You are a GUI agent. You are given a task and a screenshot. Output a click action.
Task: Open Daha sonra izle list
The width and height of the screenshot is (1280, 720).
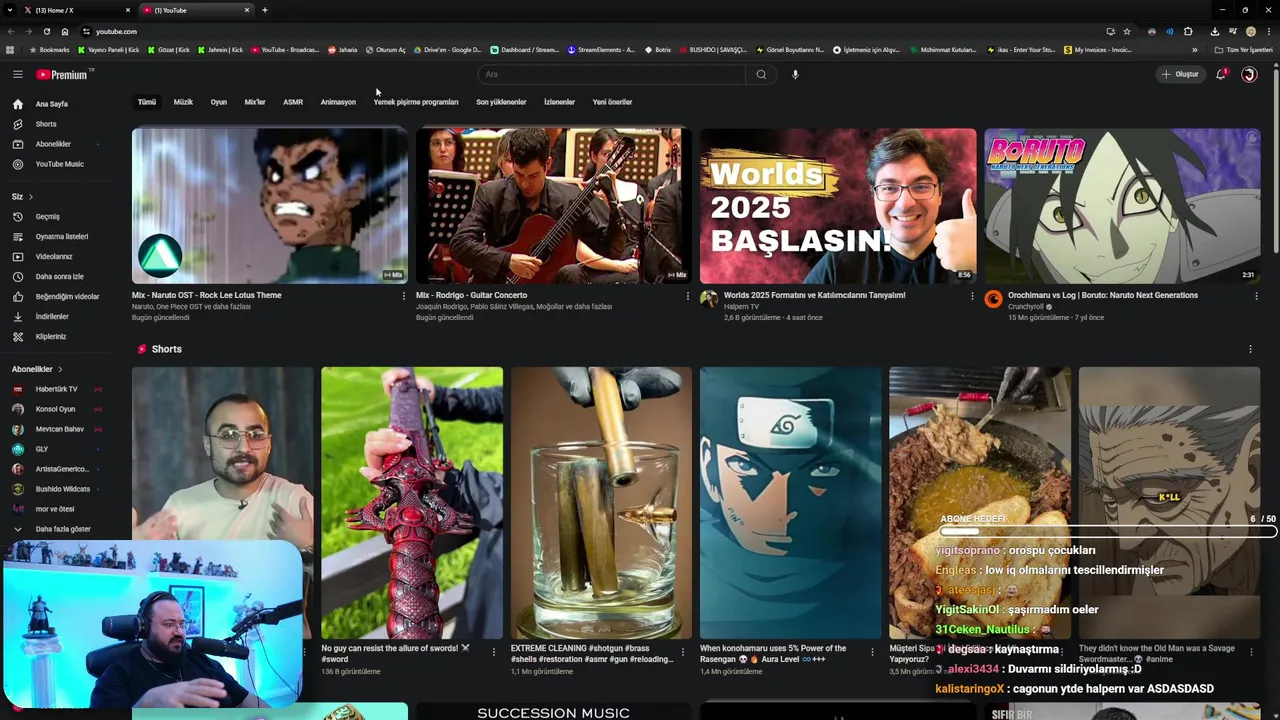[x=60, y=277]
